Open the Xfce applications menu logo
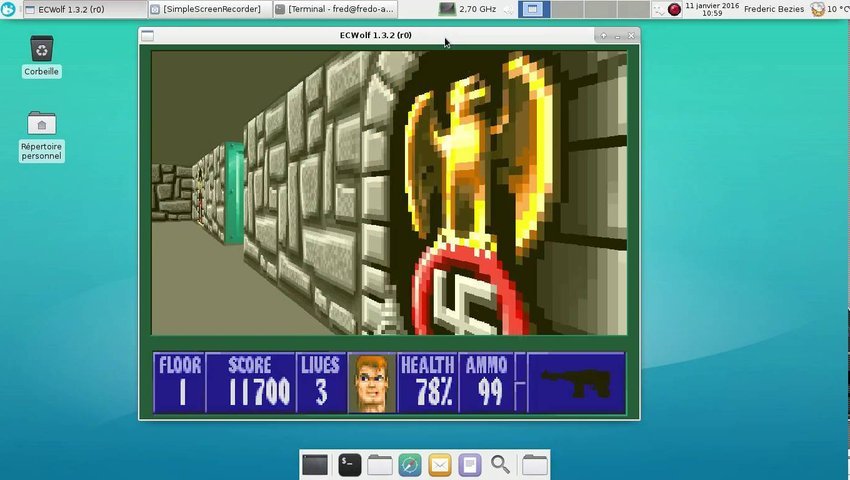Image resolution: width=850 pixels, height=480 pixels. [8, 9]
